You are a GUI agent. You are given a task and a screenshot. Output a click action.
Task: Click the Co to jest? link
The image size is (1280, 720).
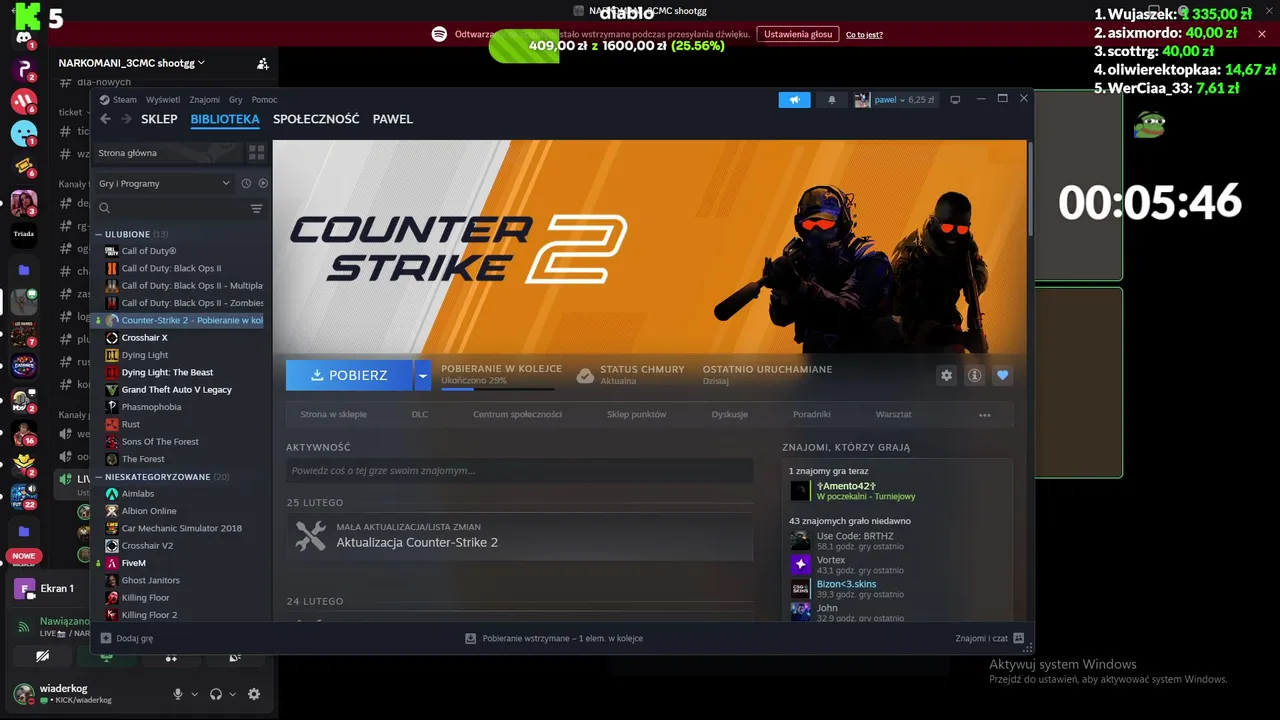[x=864, y=35]
